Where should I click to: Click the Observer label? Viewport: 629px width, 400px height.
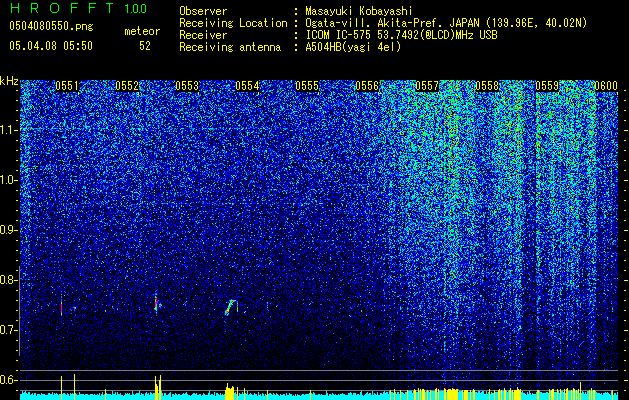coord(203,11)
